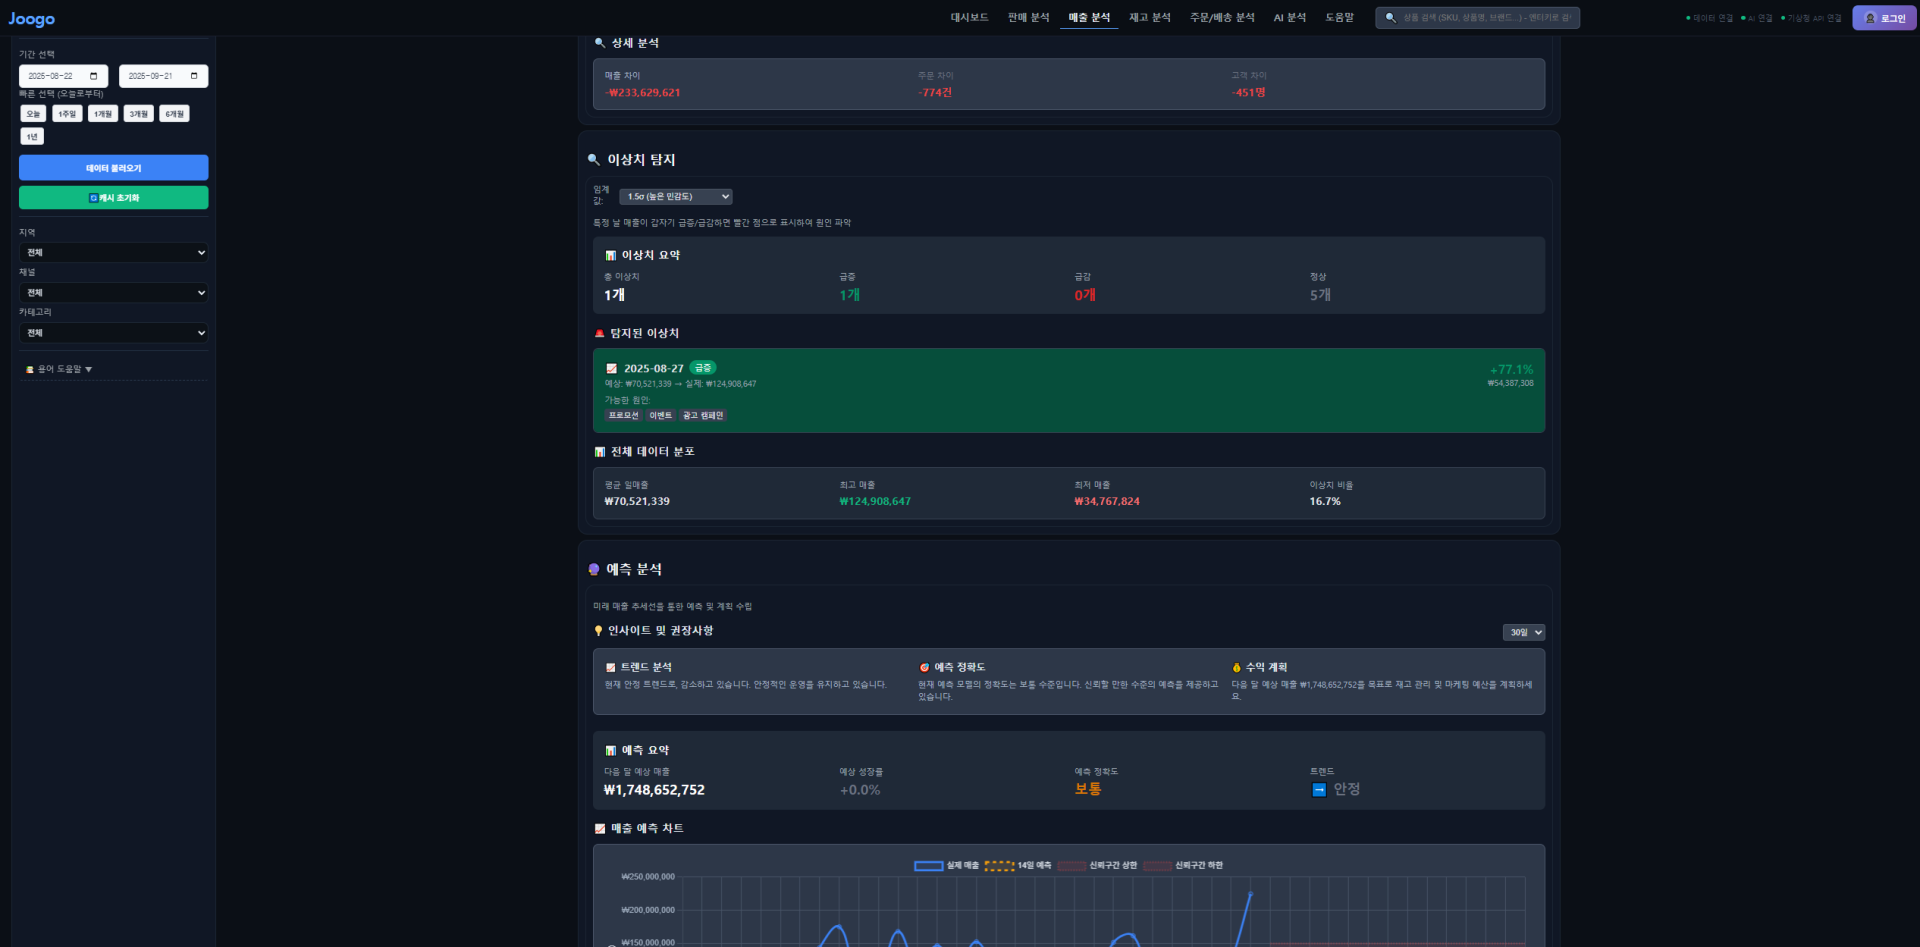Click the Joogo logo
The height and width of the screenshot is (947, 1920).
(32, 19)
